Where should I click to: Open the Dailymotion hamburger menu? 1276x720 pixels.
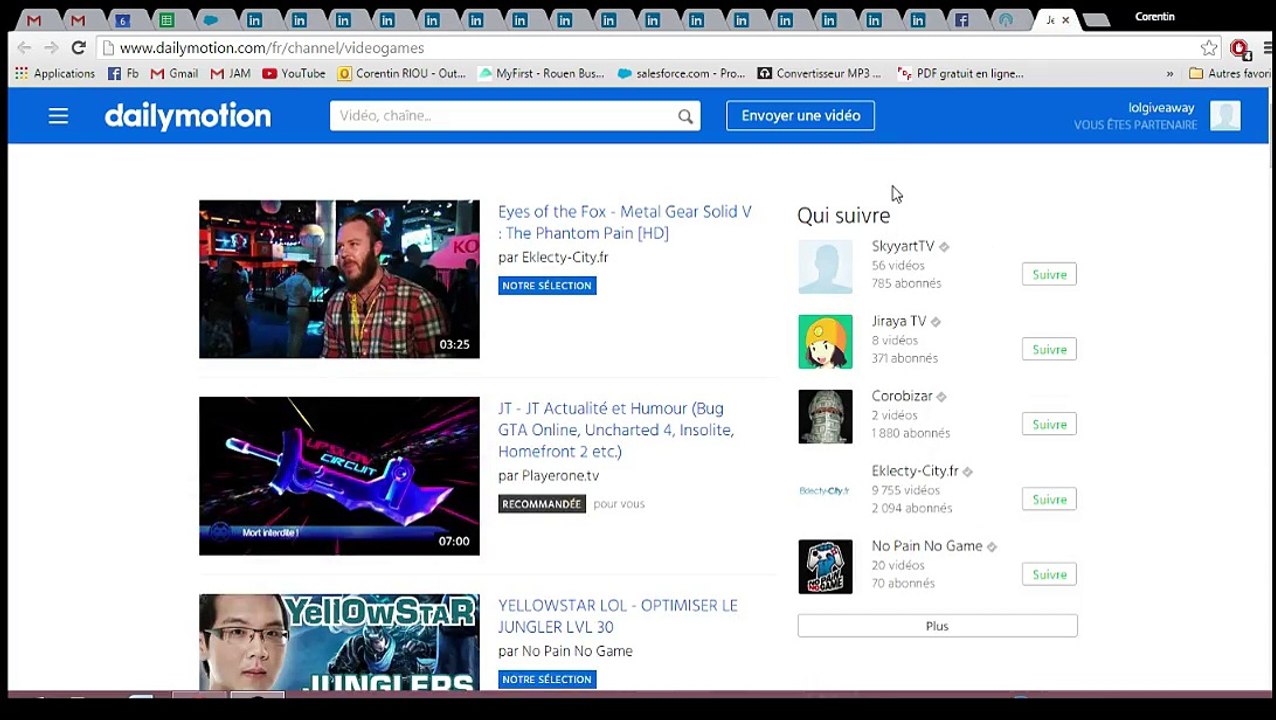[x=58, y=116]
